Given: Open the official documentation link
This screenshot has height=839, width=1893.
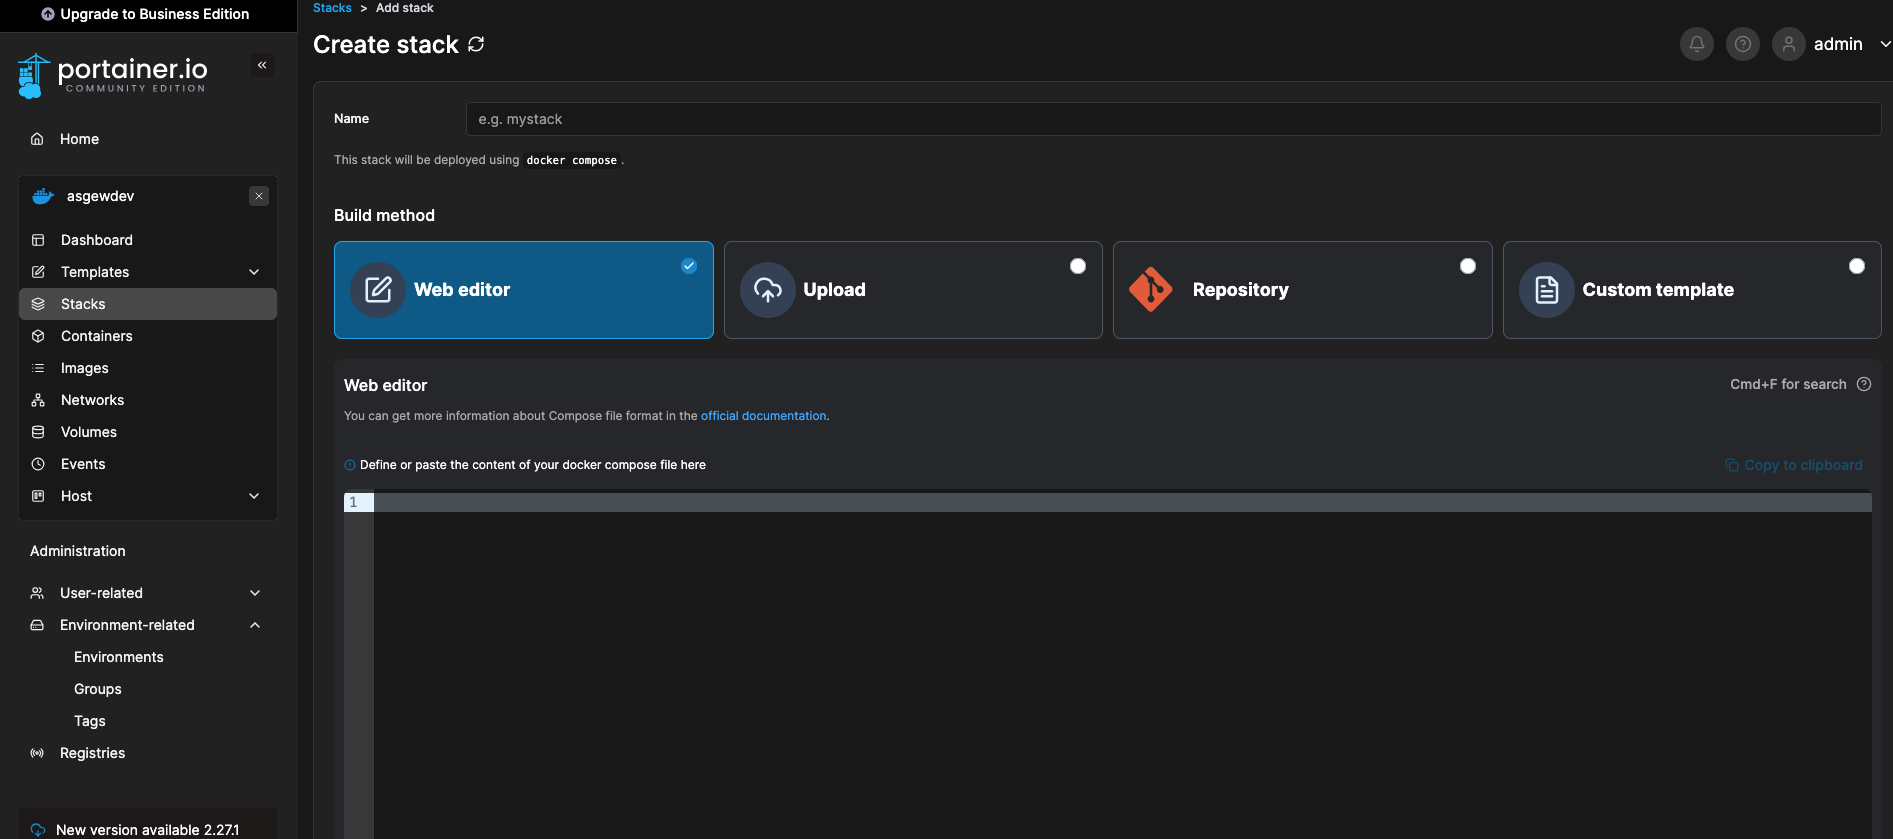Looking at the screenshot, I should [763, 416].
